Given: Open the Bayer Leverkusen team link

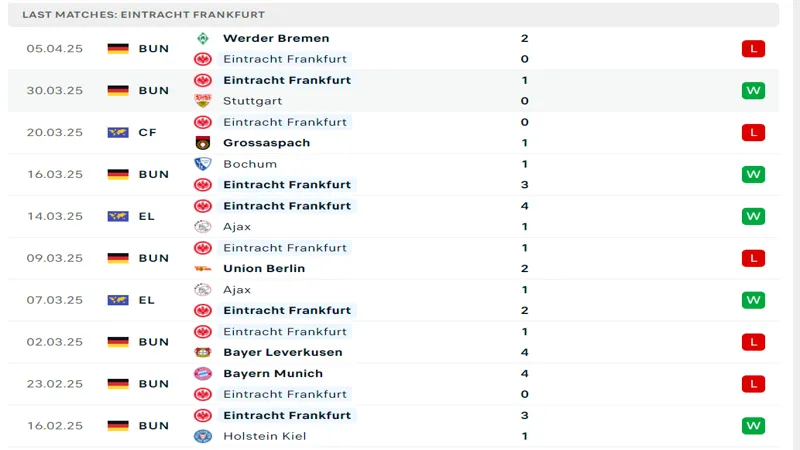Looking at the screenshot, I should [283, 352].
